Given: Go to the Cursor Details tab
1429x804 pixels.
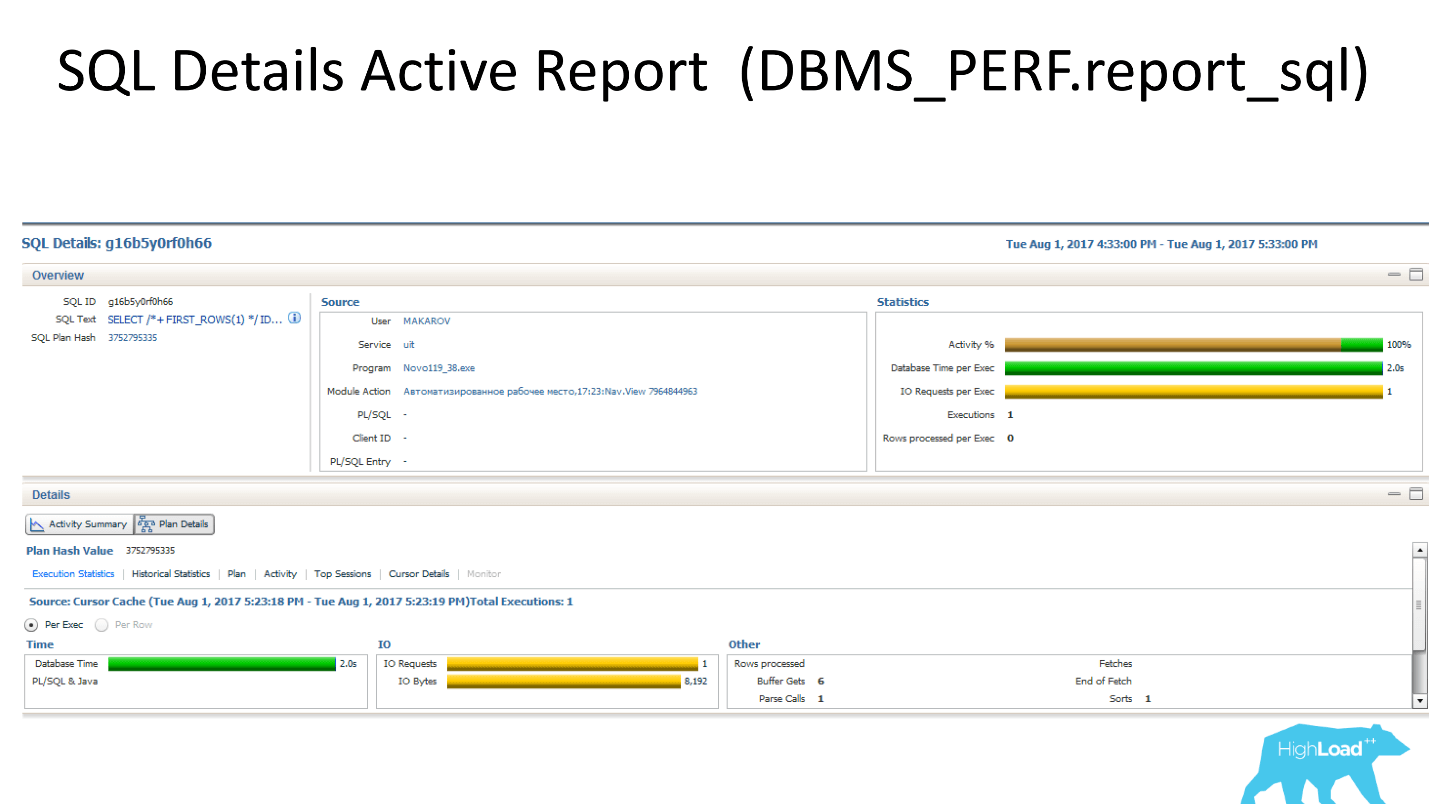Looking at the screenshot, I should [419, 574].
